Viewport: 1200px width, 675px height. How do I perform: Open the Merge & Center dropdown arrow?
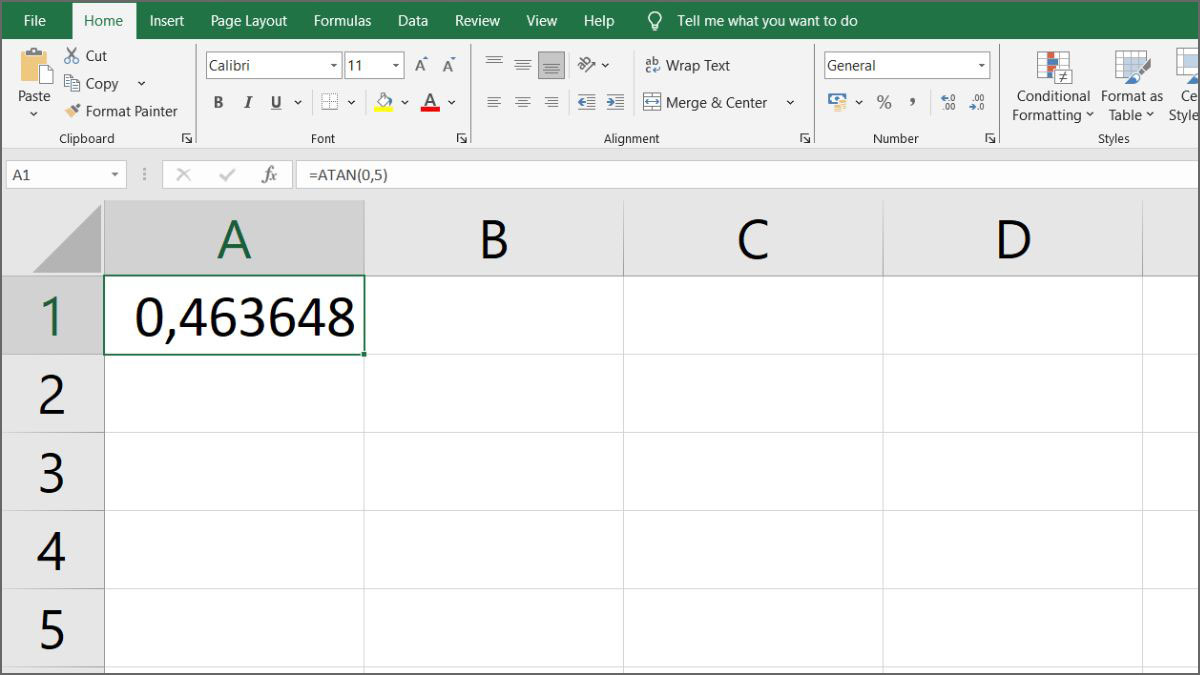[790, 102]
